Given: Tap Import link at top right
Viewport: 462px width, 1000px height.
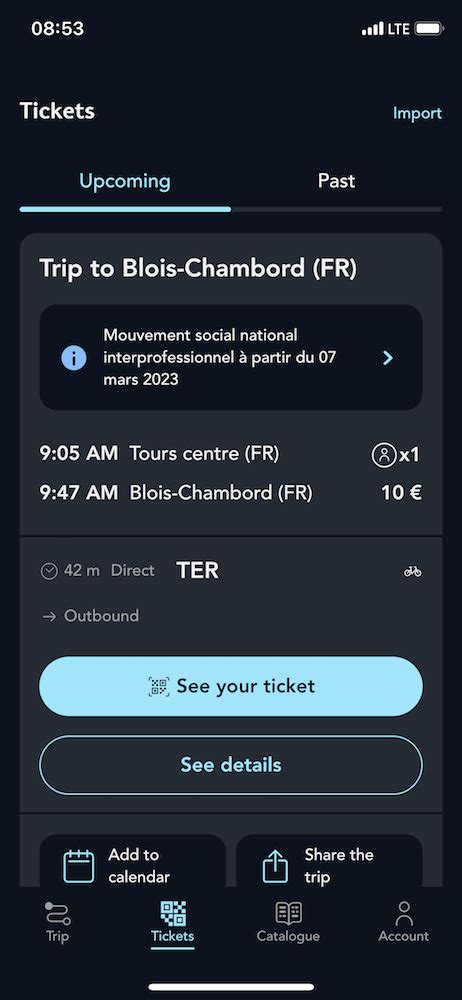Looking at the screenshot, I should (417, 114).
